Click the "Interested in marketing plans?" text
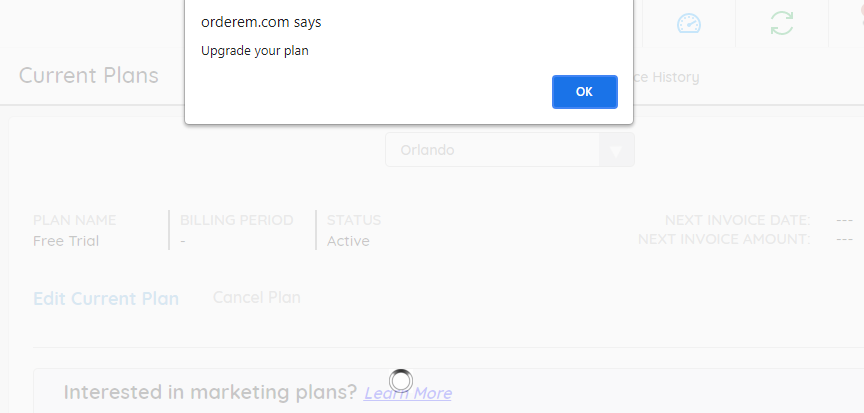Viewport: 864px width, 413px height. point(210,392)
